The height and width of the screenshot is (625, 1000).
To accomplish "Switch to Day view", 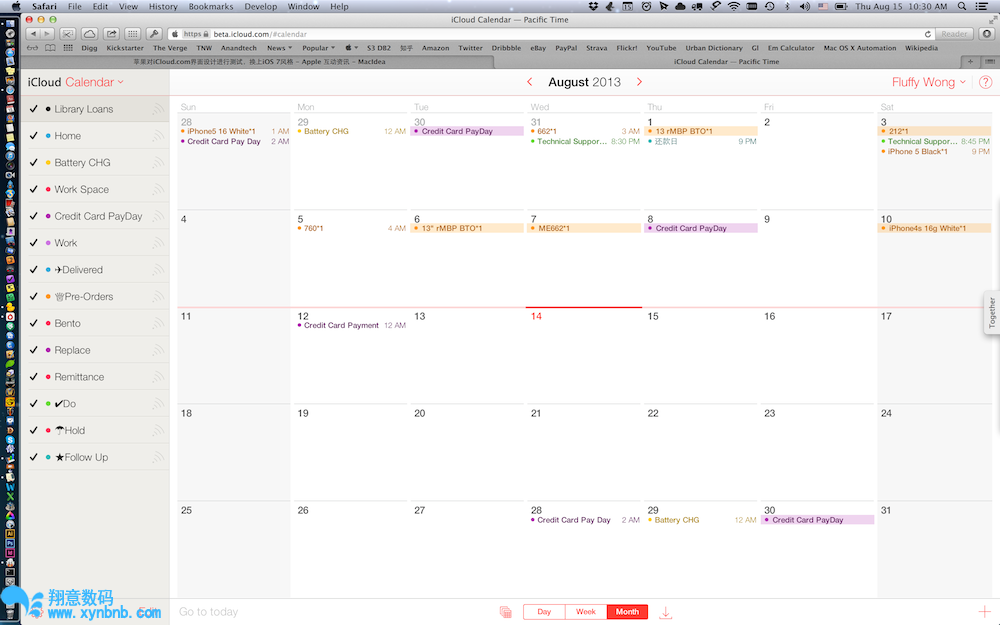I will [x=544, y=612].
